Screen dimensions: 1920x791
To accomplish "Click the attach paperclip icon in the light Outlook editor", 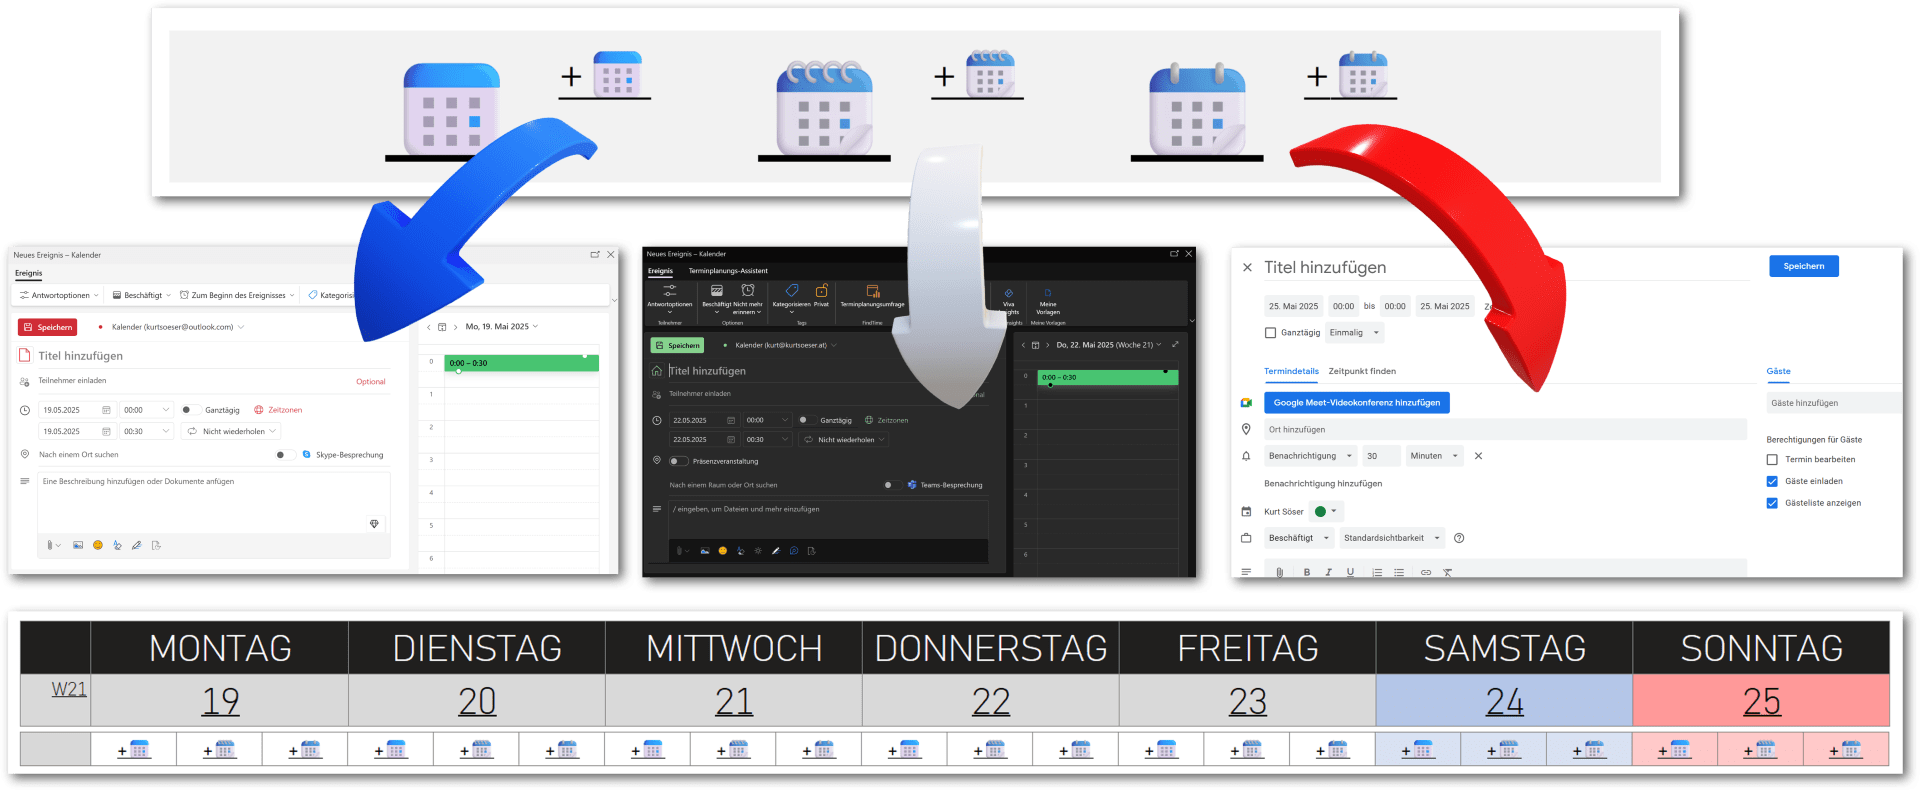I will (50, 545).
